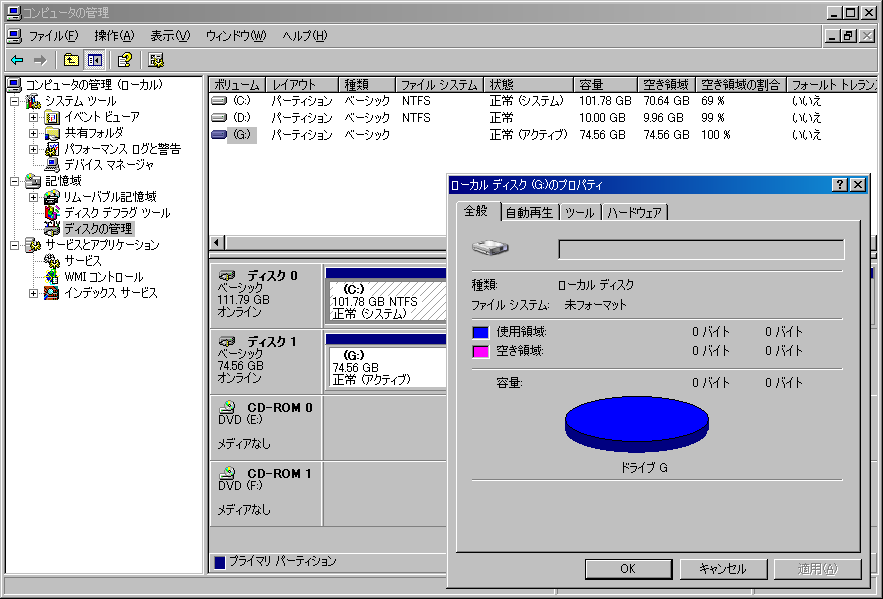Viewport: 883px width, 599px height.
Task: Open サービス in the console tree
Action: [x=82, y=261]
